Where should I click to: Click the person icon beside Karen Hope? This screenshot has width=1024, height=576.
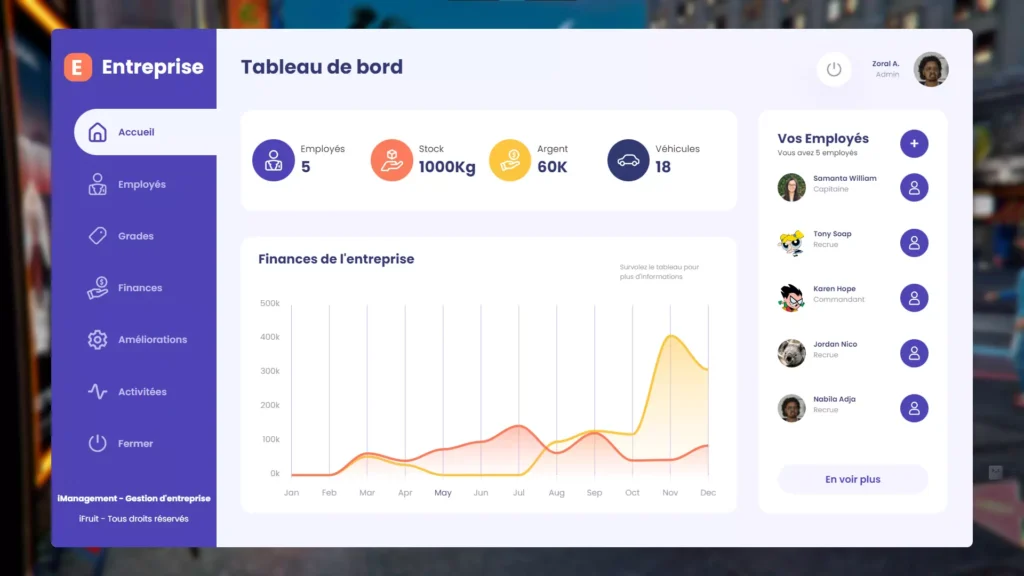(914, 297)
